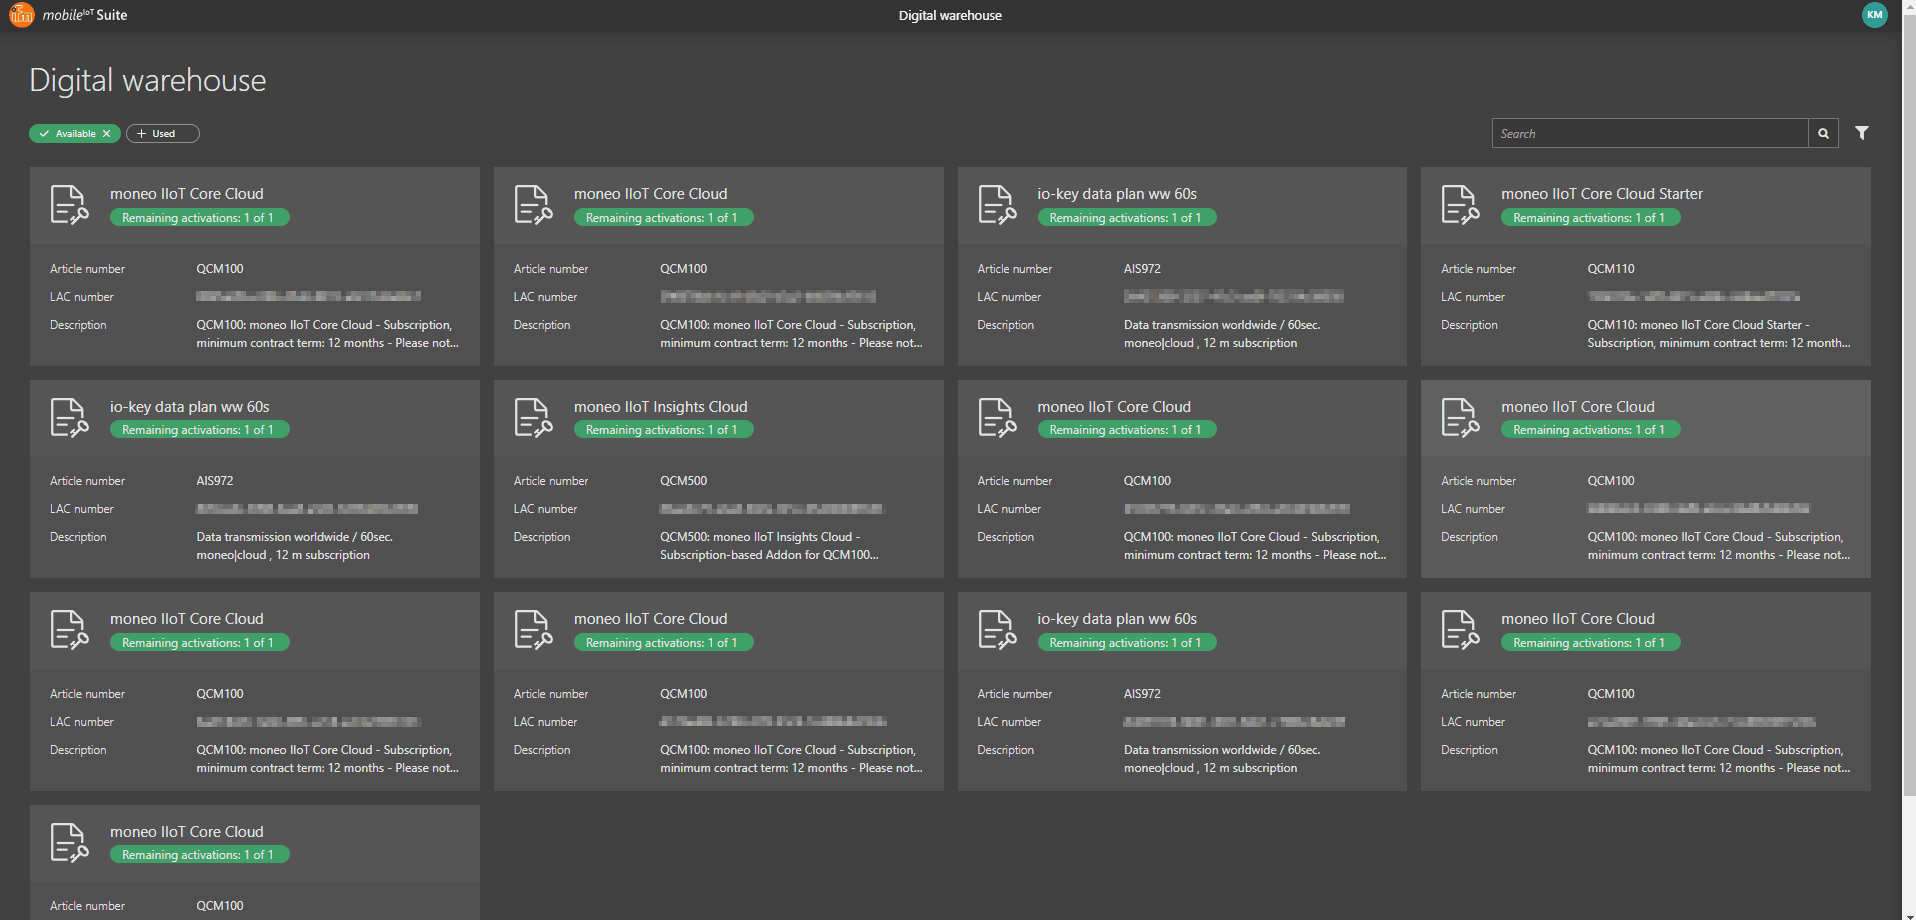Enable the Used filter chip
This screenshot has height=920, width=1916.
click(x=163, y=134)
